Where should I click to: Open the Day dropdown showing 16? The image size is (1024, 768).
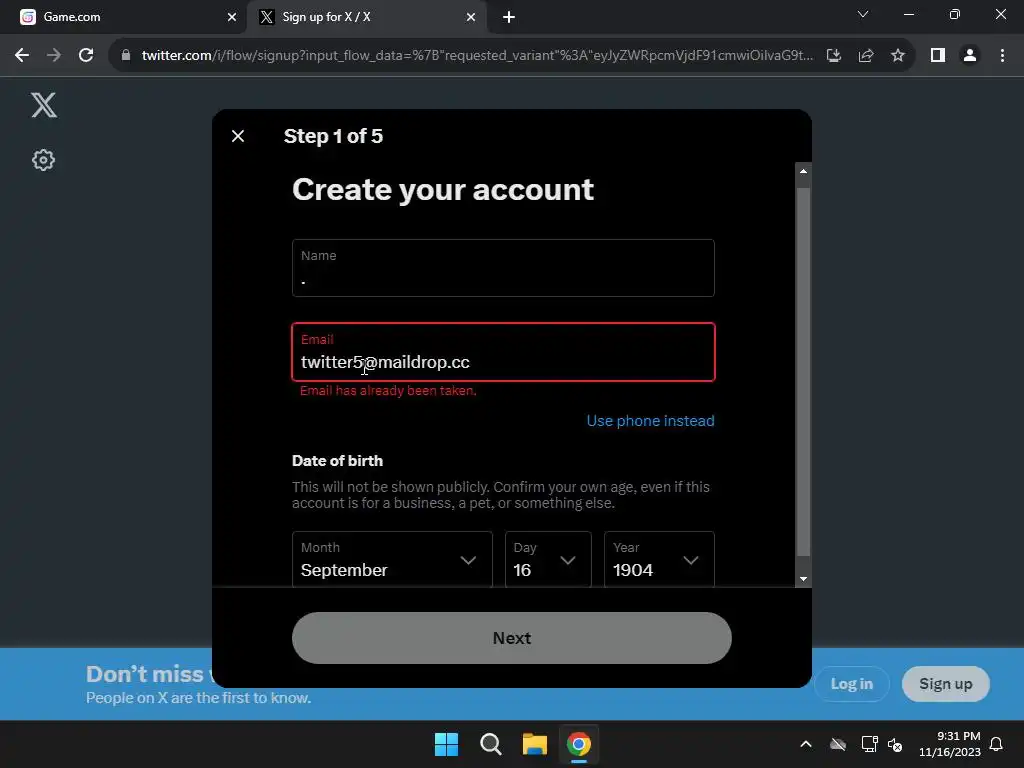(x=548, y=560)
